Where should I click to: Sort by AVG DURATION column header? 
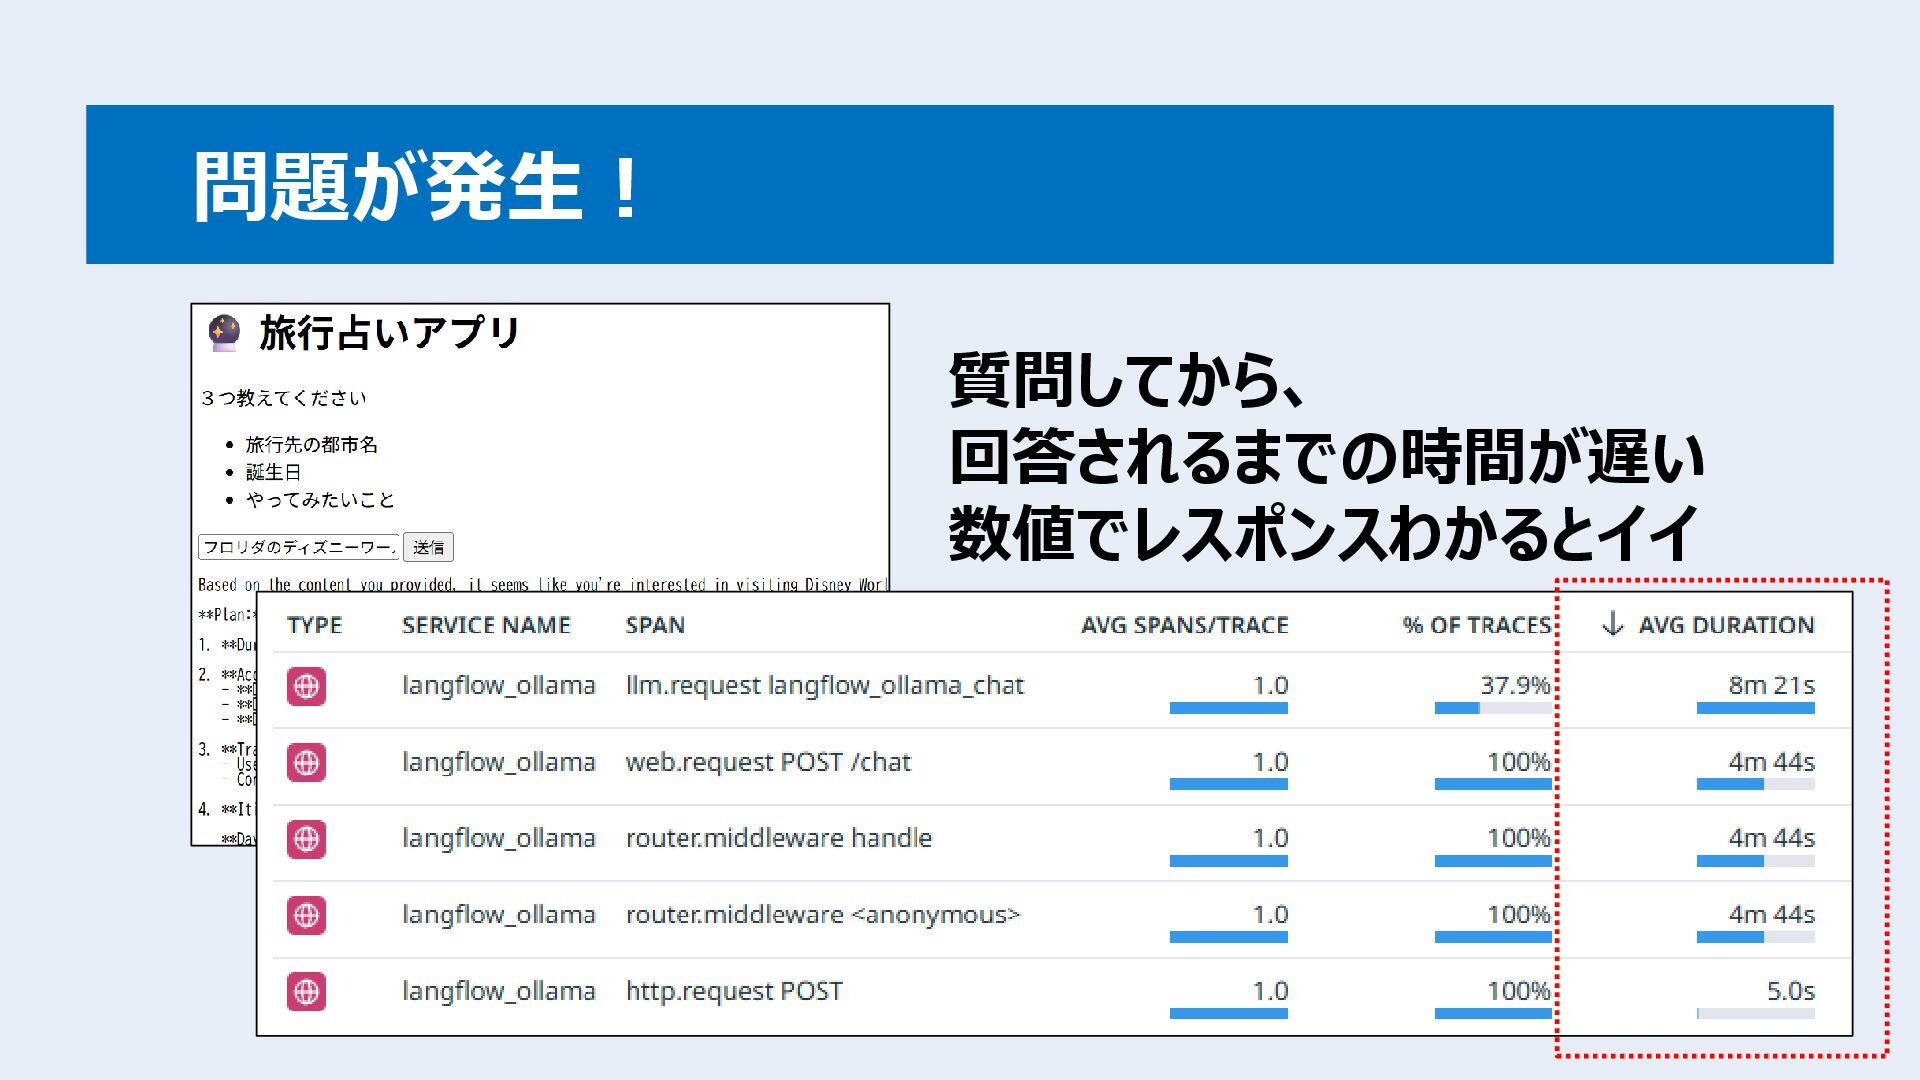point(1725,625)
